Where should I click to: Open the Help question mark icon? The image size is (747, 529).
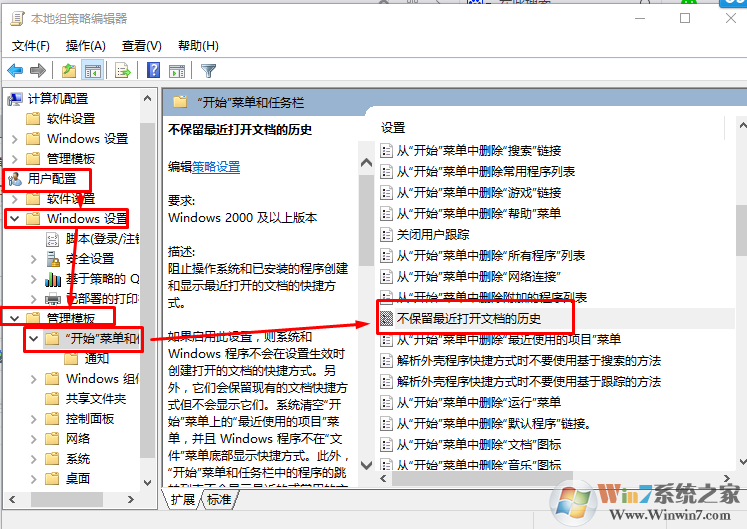click(x=153, y=71)
